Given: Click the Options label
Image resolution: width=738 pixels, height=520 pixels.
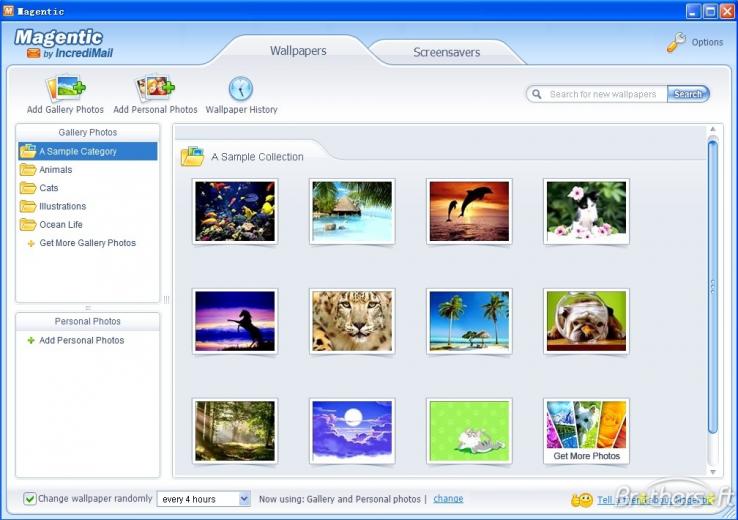Looking at the screenshot, I should 707,42.
